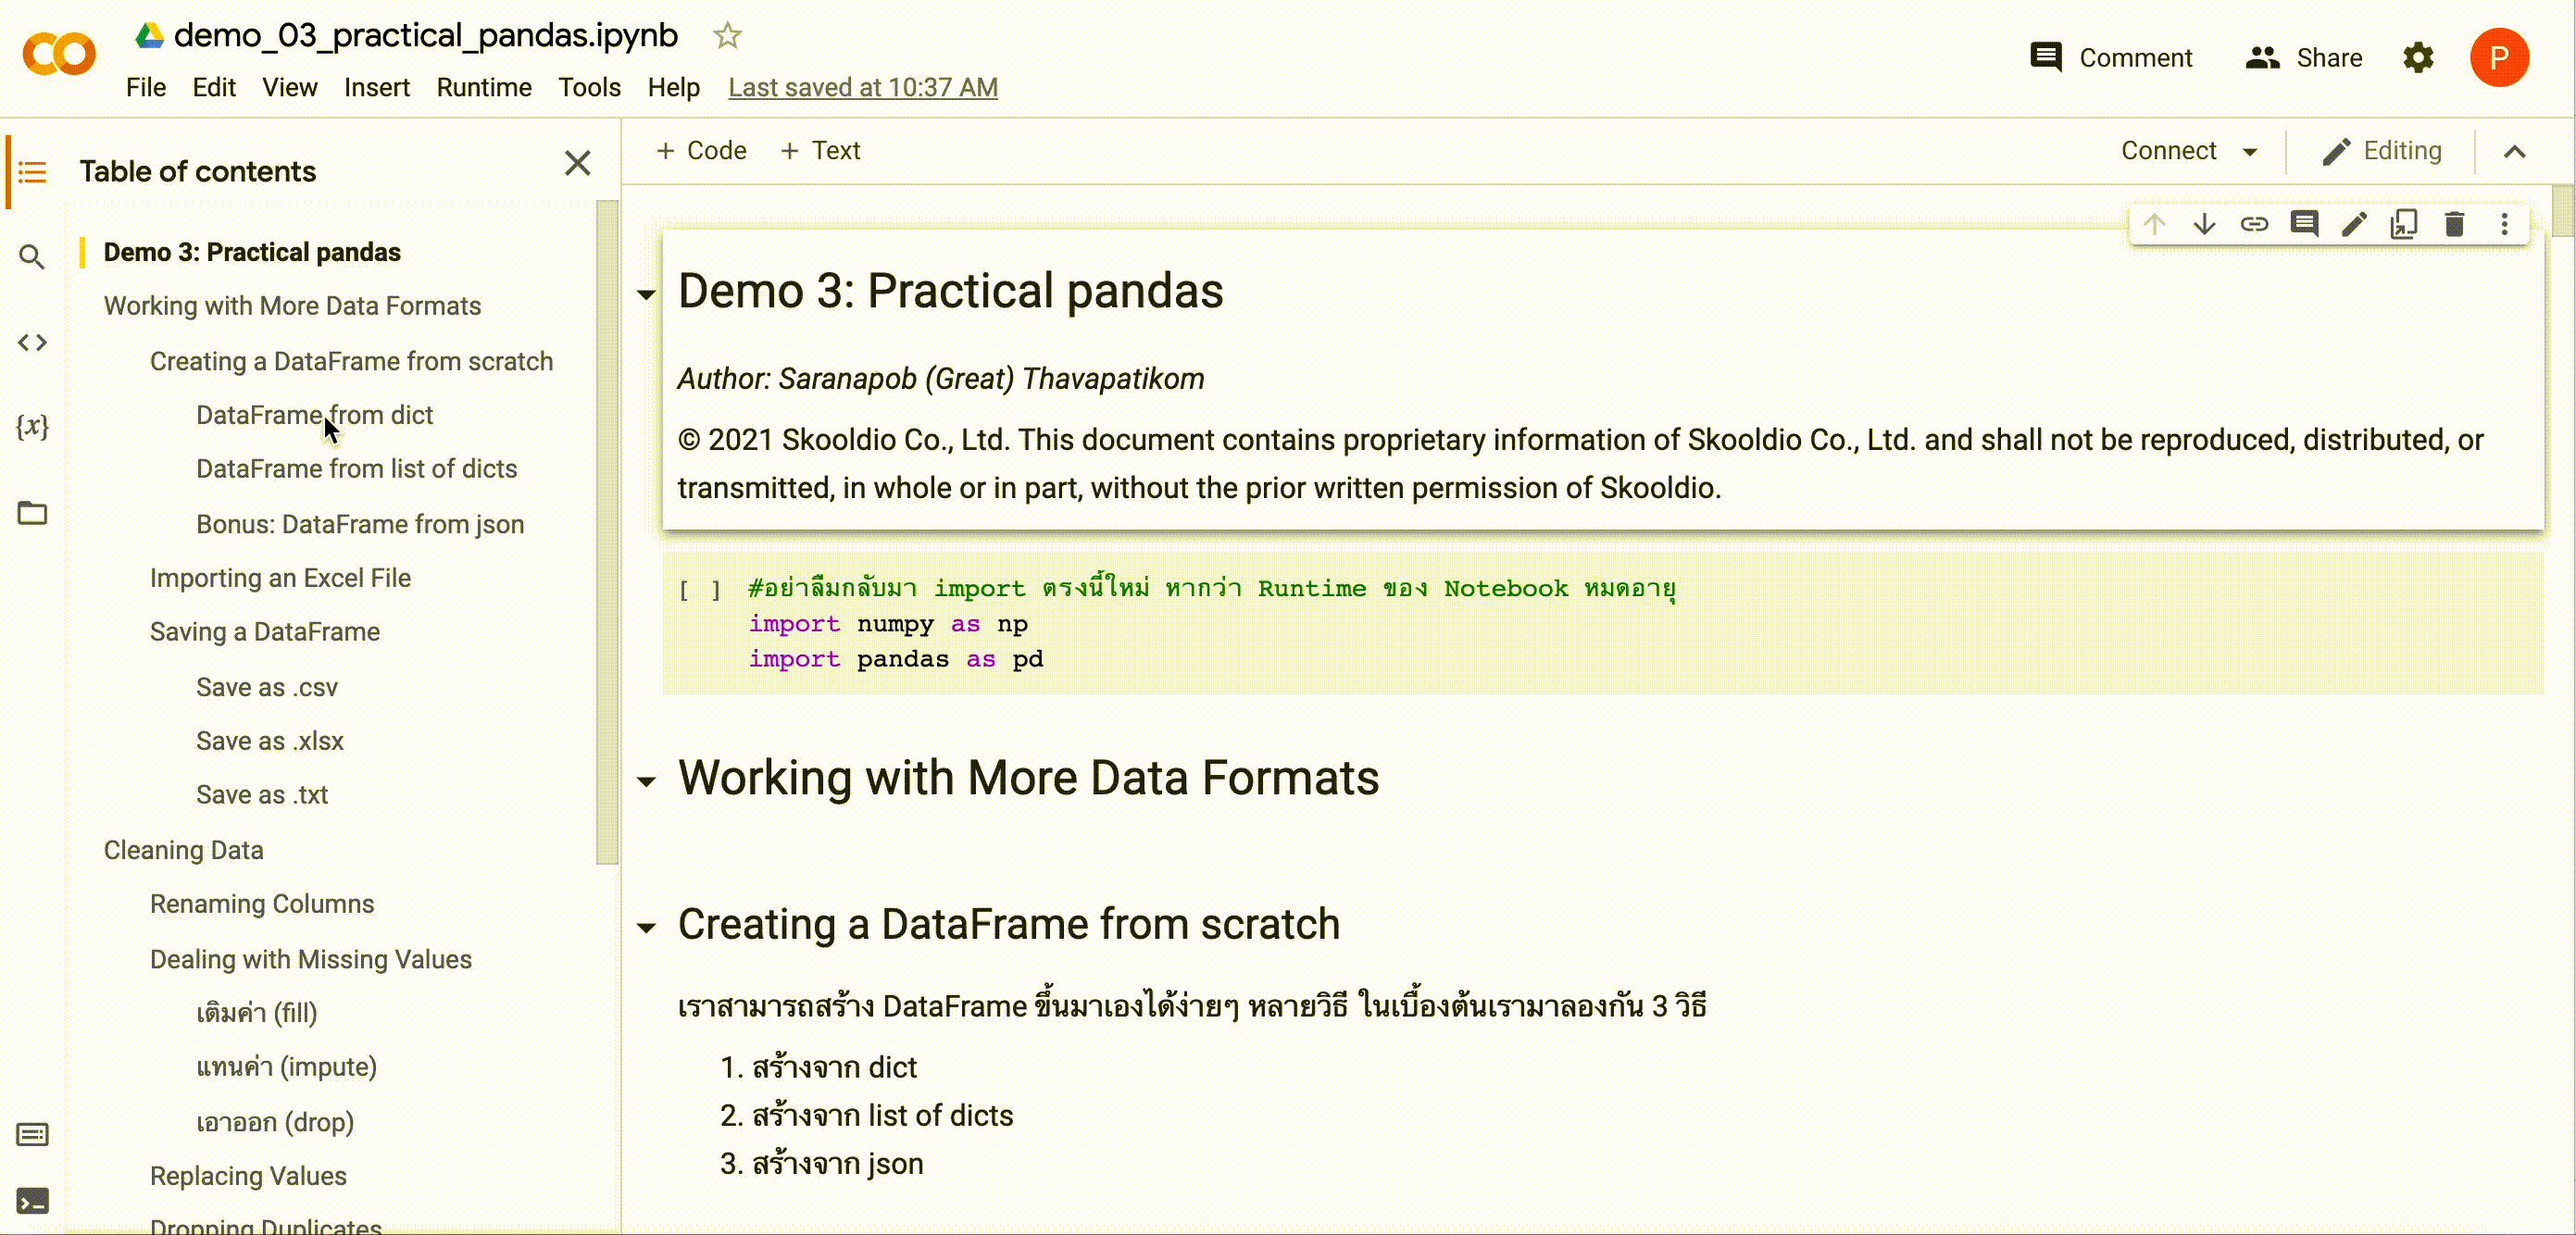Delete cell with the trash icon
2576x1235 pixels.
[2454, 224]
